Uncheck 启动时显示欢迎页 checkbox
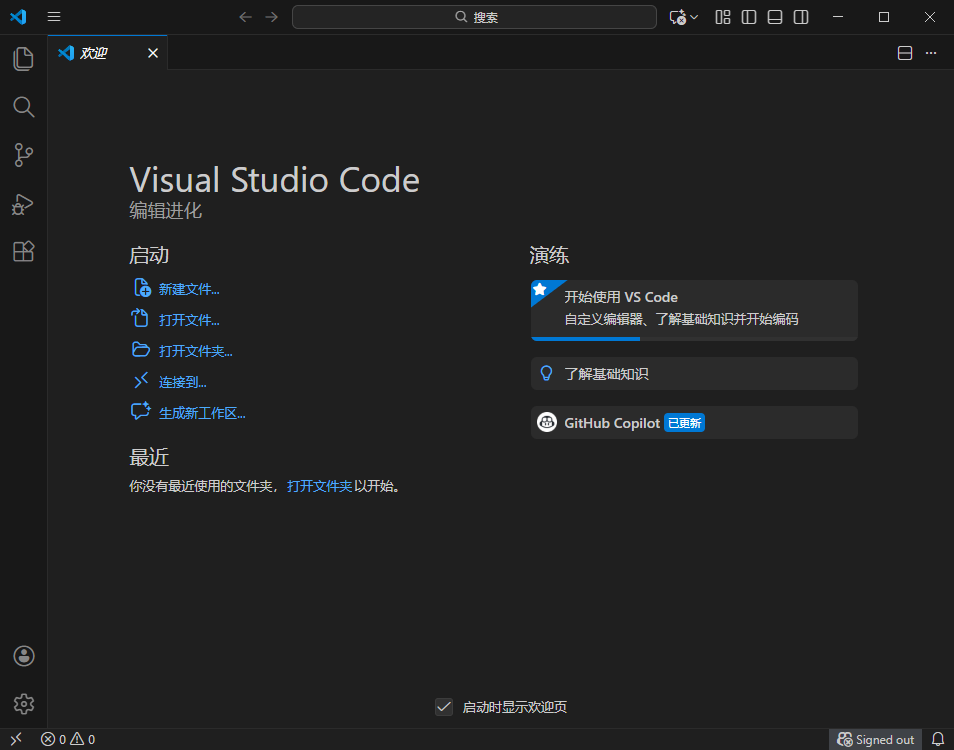Image resolution: width=954 pixels, height=750 pixels. tap(443, 706)
